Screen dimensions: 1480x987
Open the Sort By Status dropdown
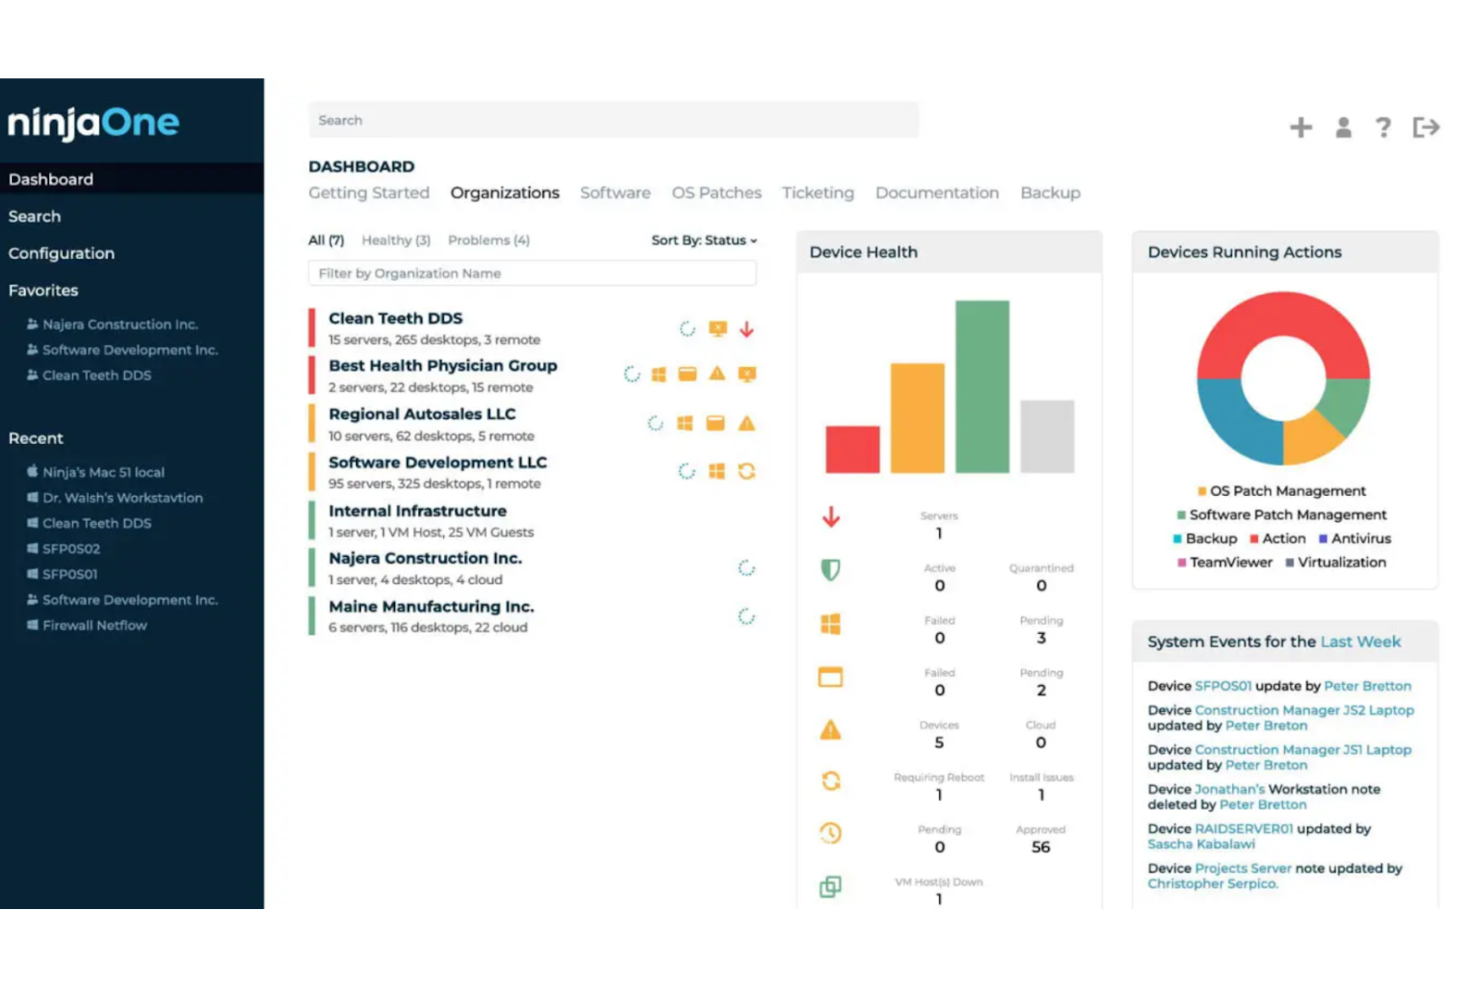coord(704,240)
